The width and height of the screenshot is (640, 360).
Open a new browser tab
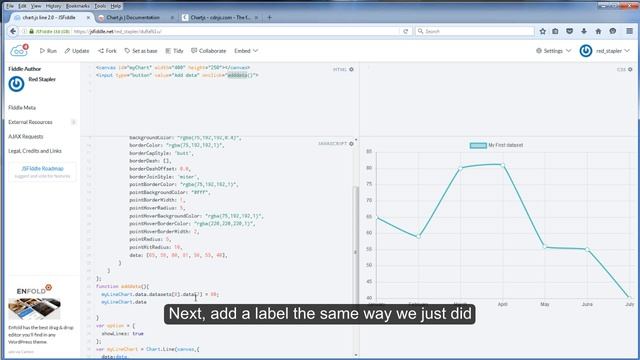(x=269, y=18)
